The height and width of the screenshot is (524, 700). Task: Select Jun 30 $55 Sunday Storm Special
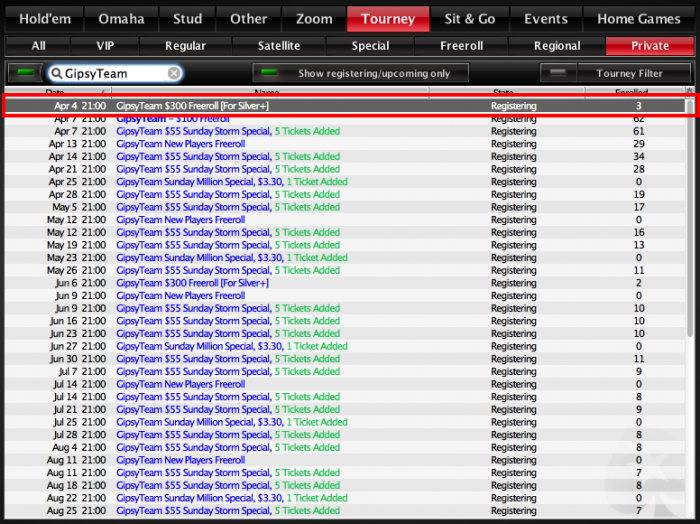[345, 359]
